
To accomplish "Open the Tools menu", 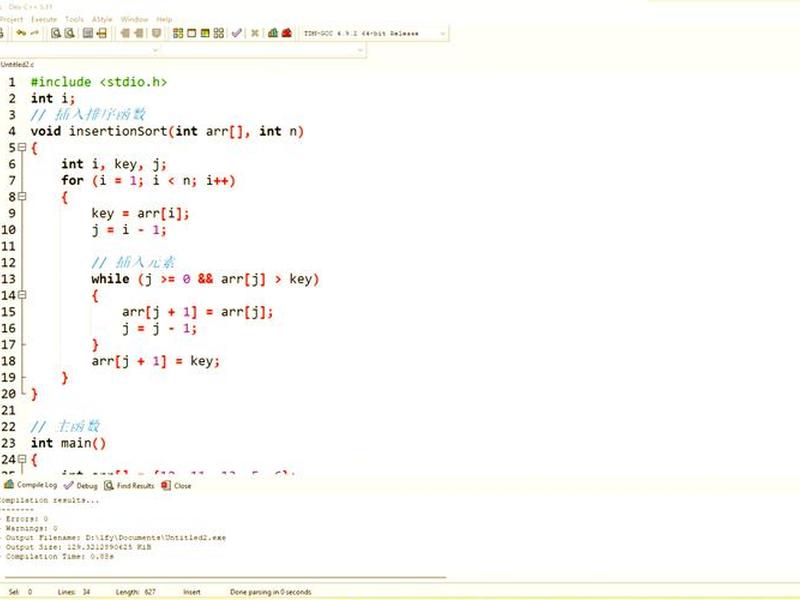I will point(74,19).
